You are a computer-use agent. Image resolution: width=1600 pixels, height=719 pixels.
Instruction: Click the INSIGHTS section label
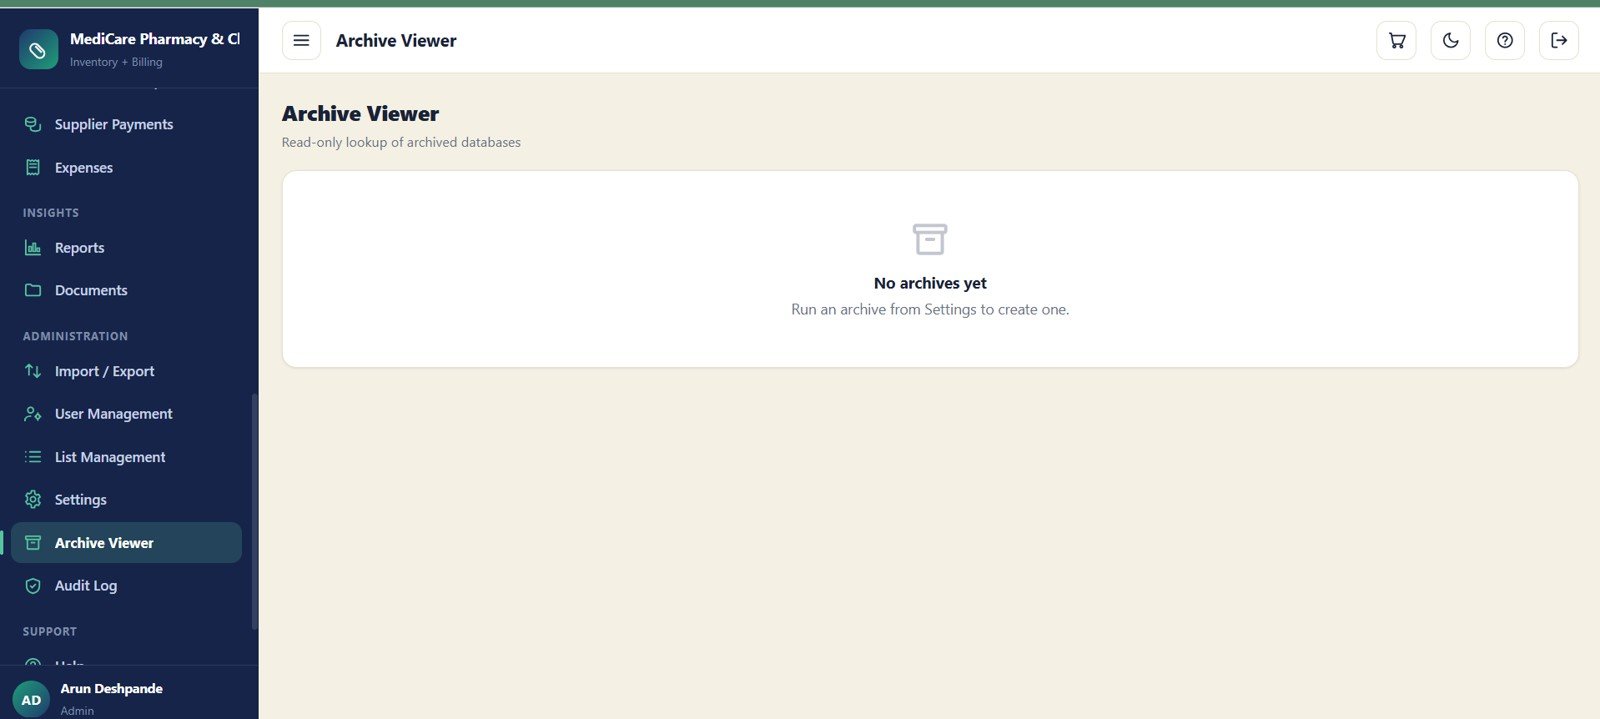click(x=51, y=213)
